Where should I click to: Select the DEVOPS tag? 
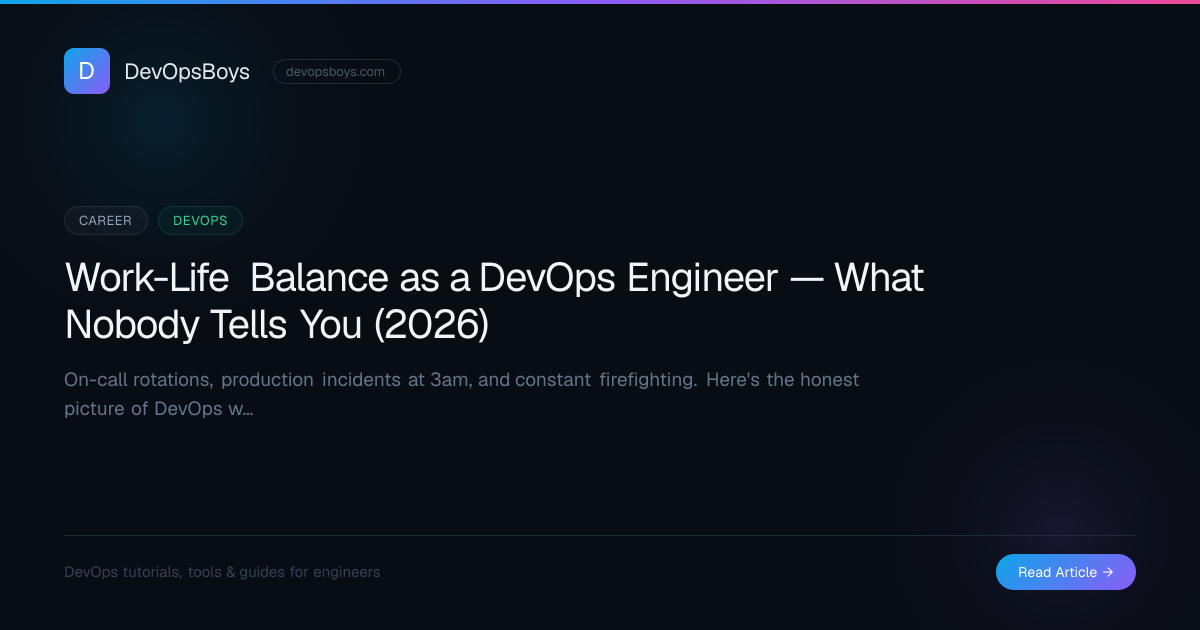(200, 220)
